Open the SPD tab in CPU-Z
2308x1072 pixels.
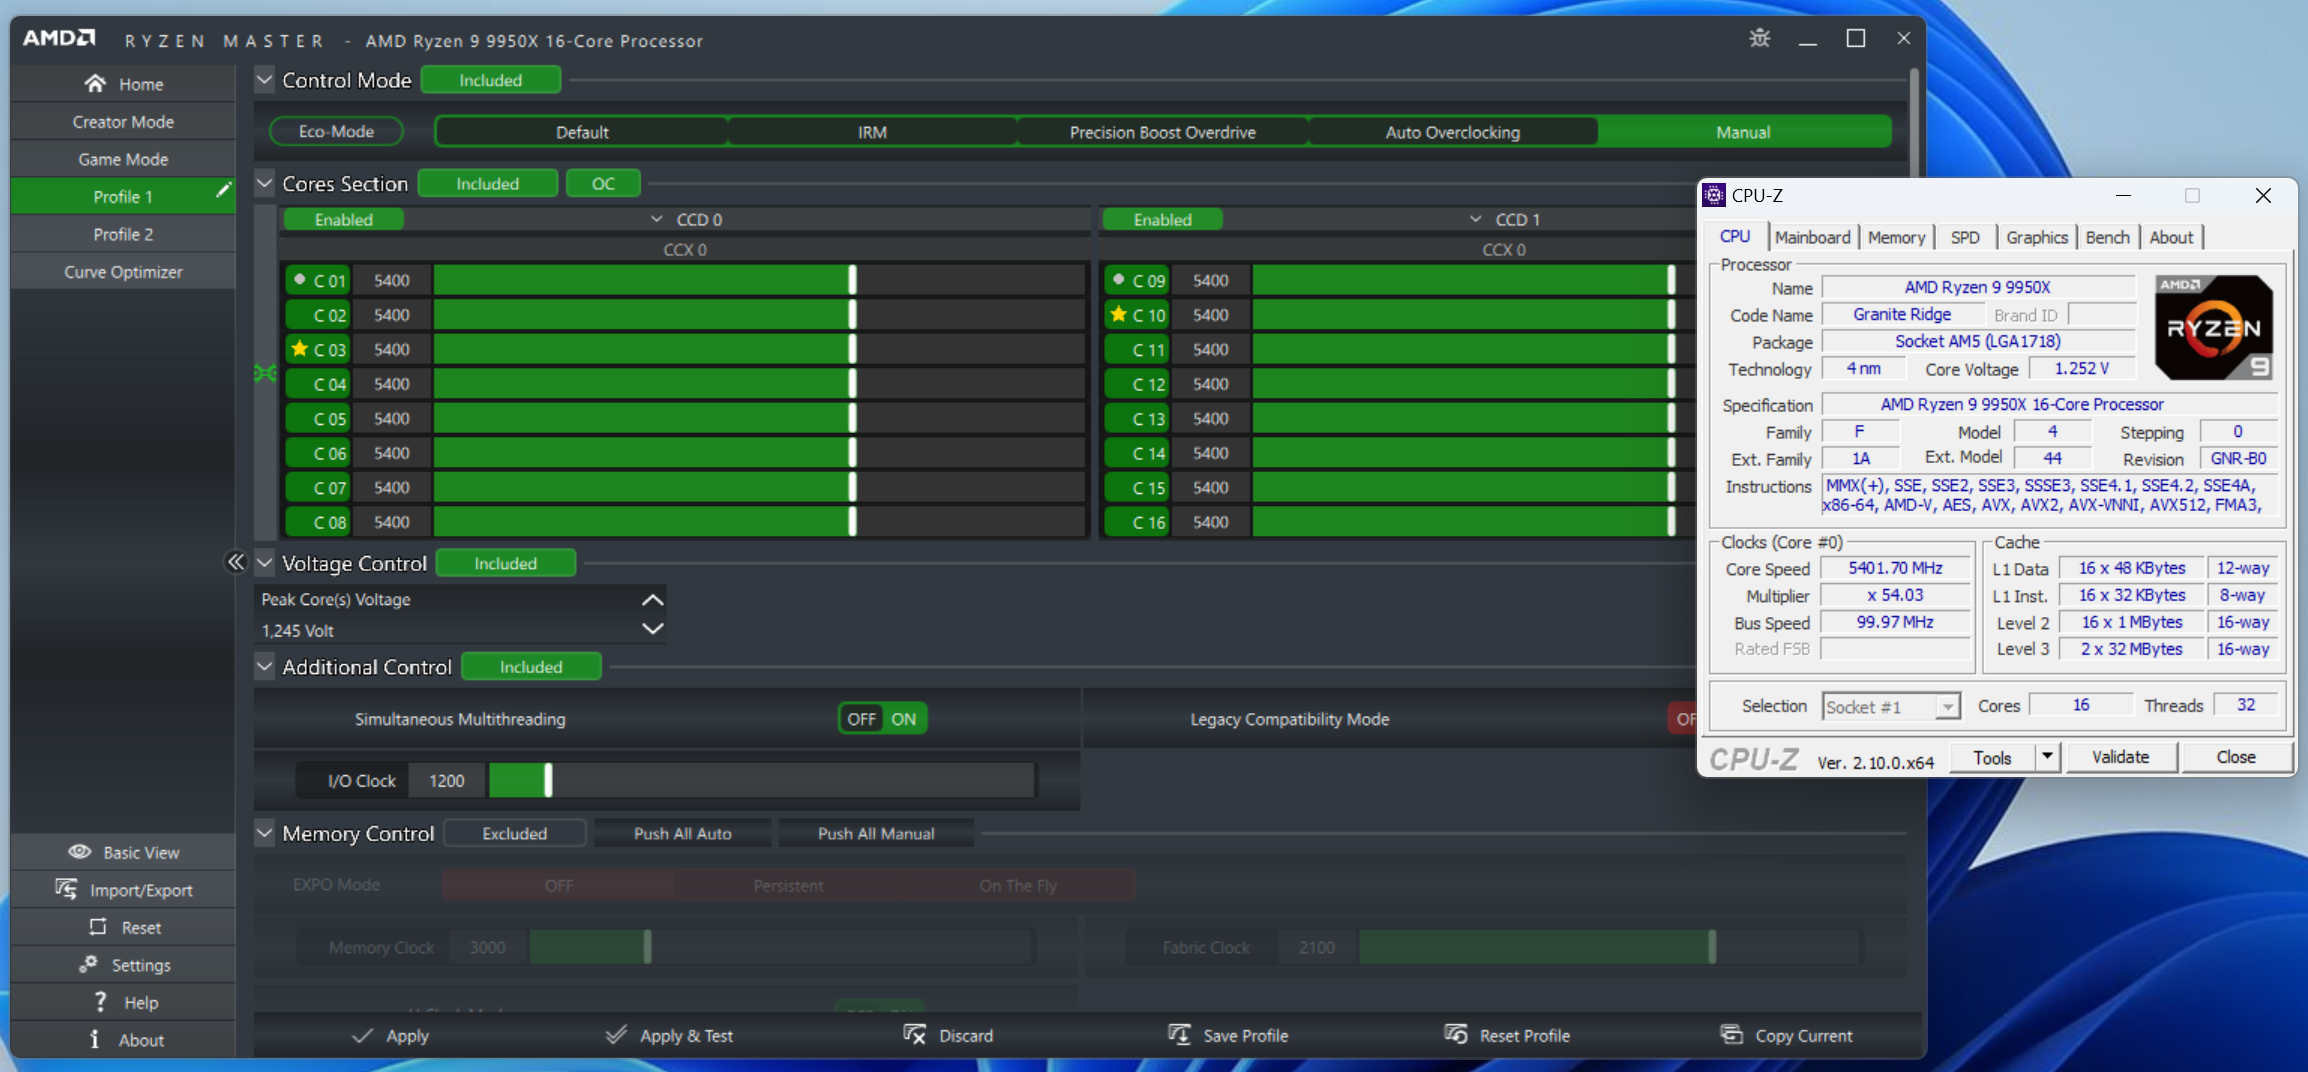[1964, 237]
